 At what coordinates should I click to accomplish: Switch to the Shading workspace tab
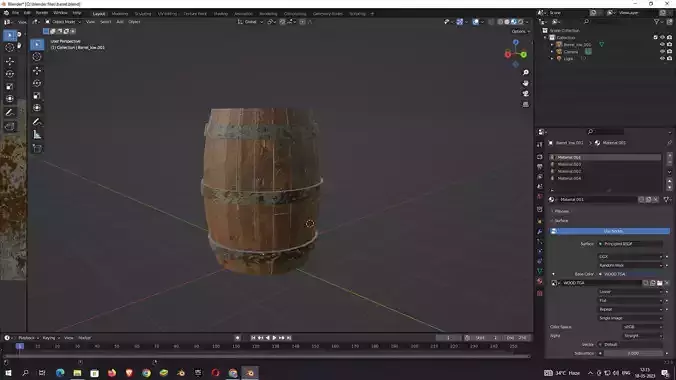[x=221, y=14]
